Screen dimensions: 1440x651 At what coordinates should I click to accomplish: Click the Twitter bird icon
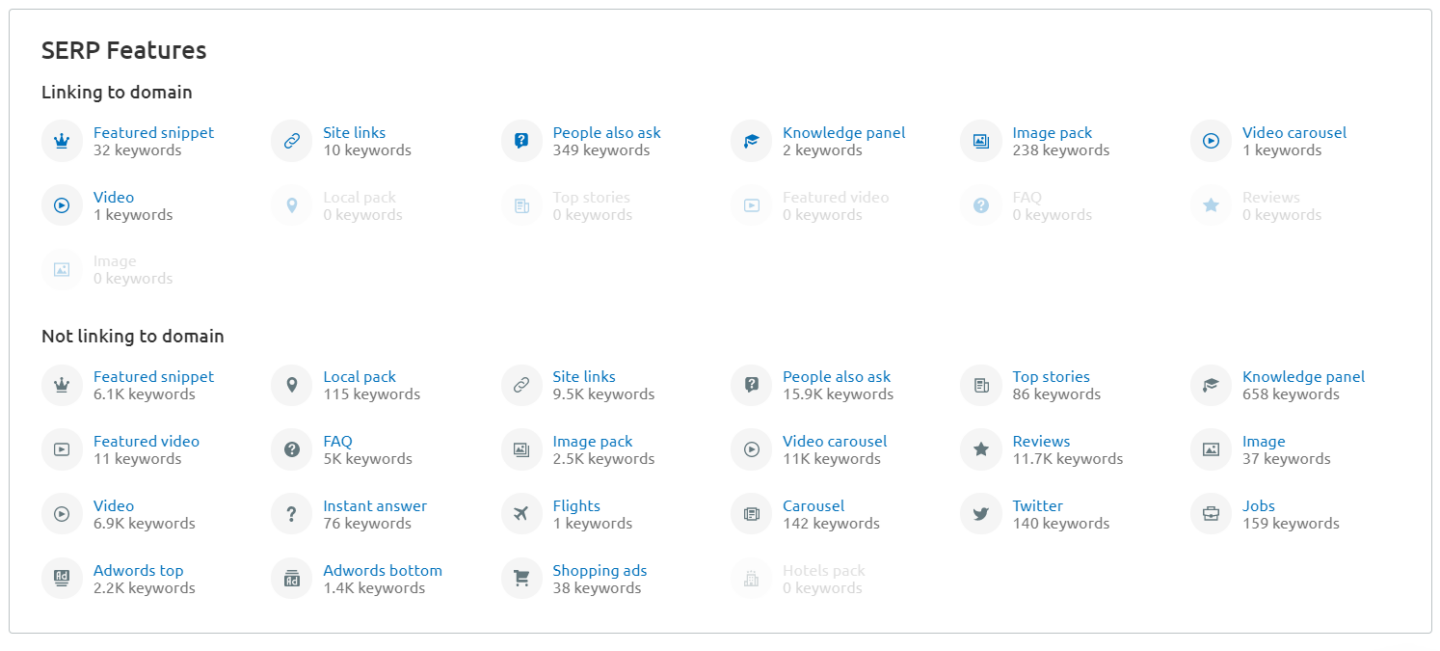click(x=981, y=514)
